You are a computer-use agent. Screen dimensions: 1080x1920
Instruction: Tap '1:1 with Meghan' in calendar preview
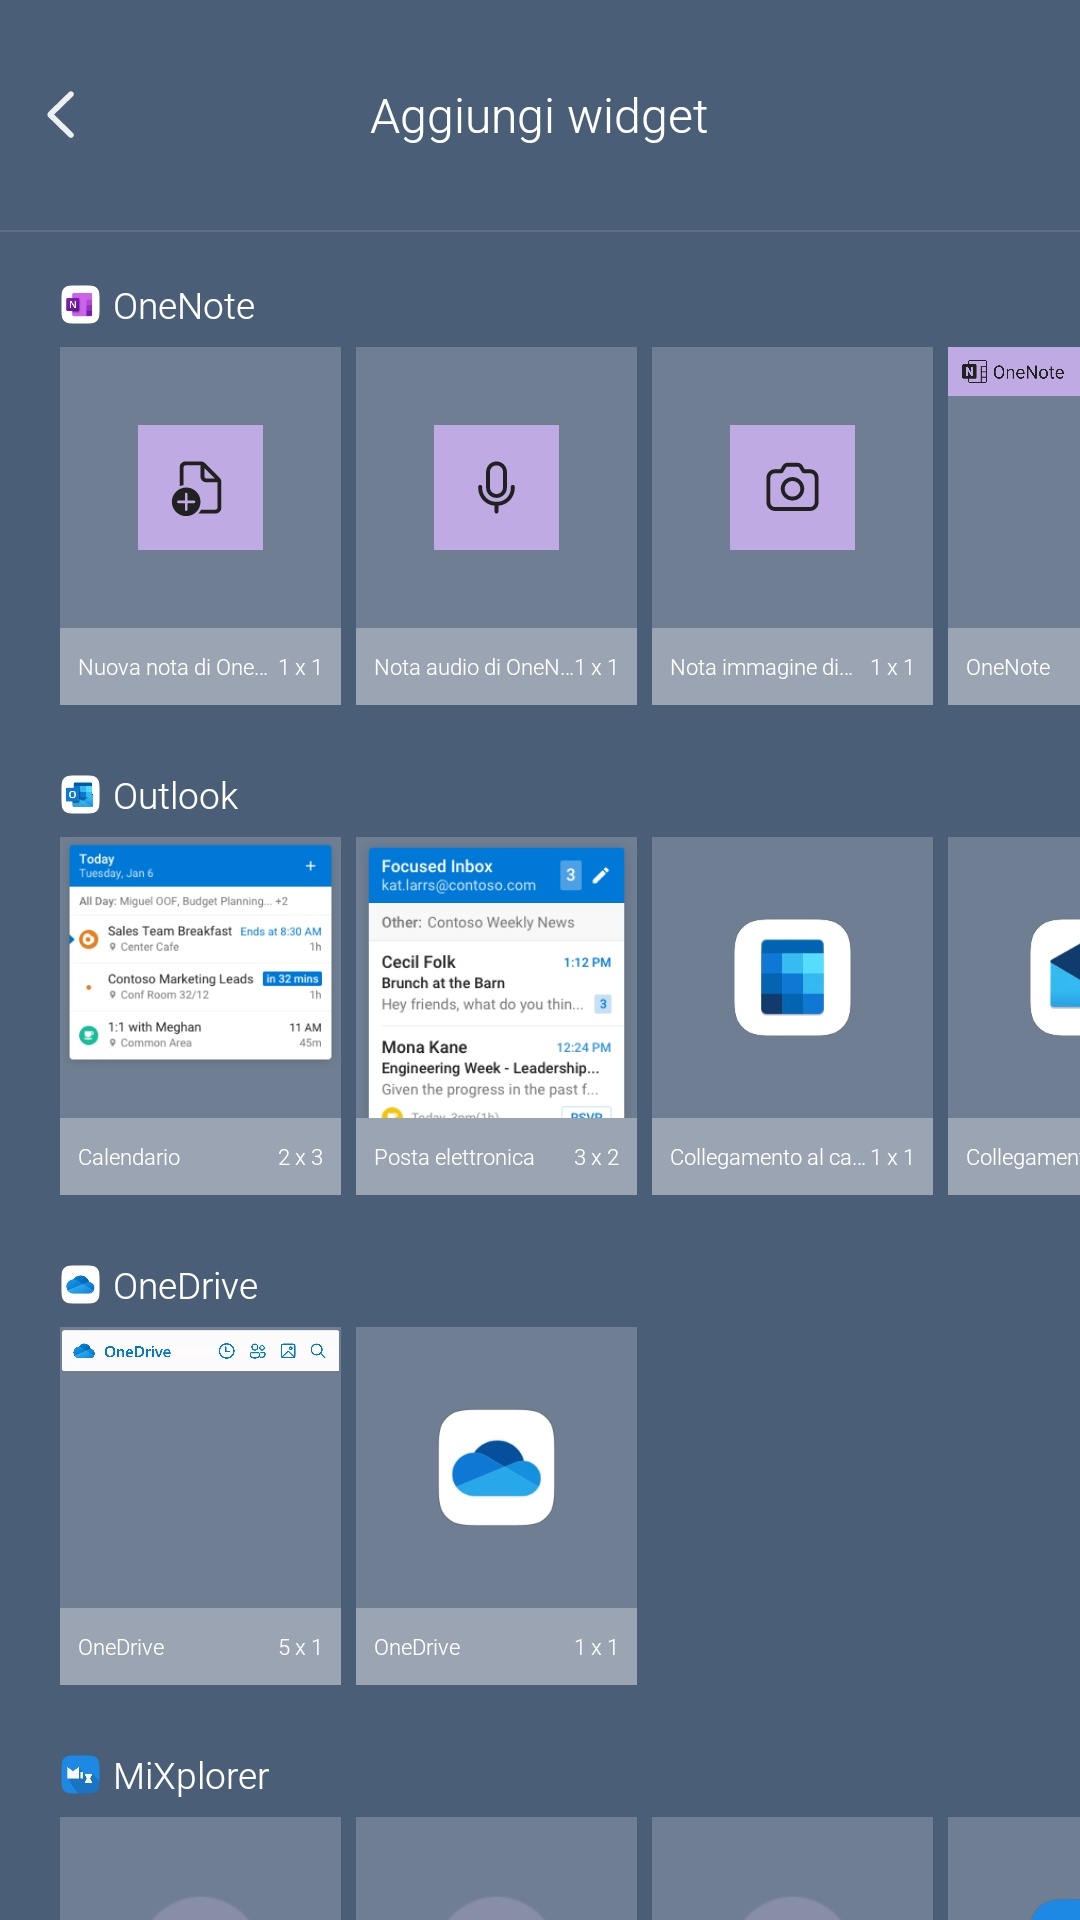point(155,1027)
